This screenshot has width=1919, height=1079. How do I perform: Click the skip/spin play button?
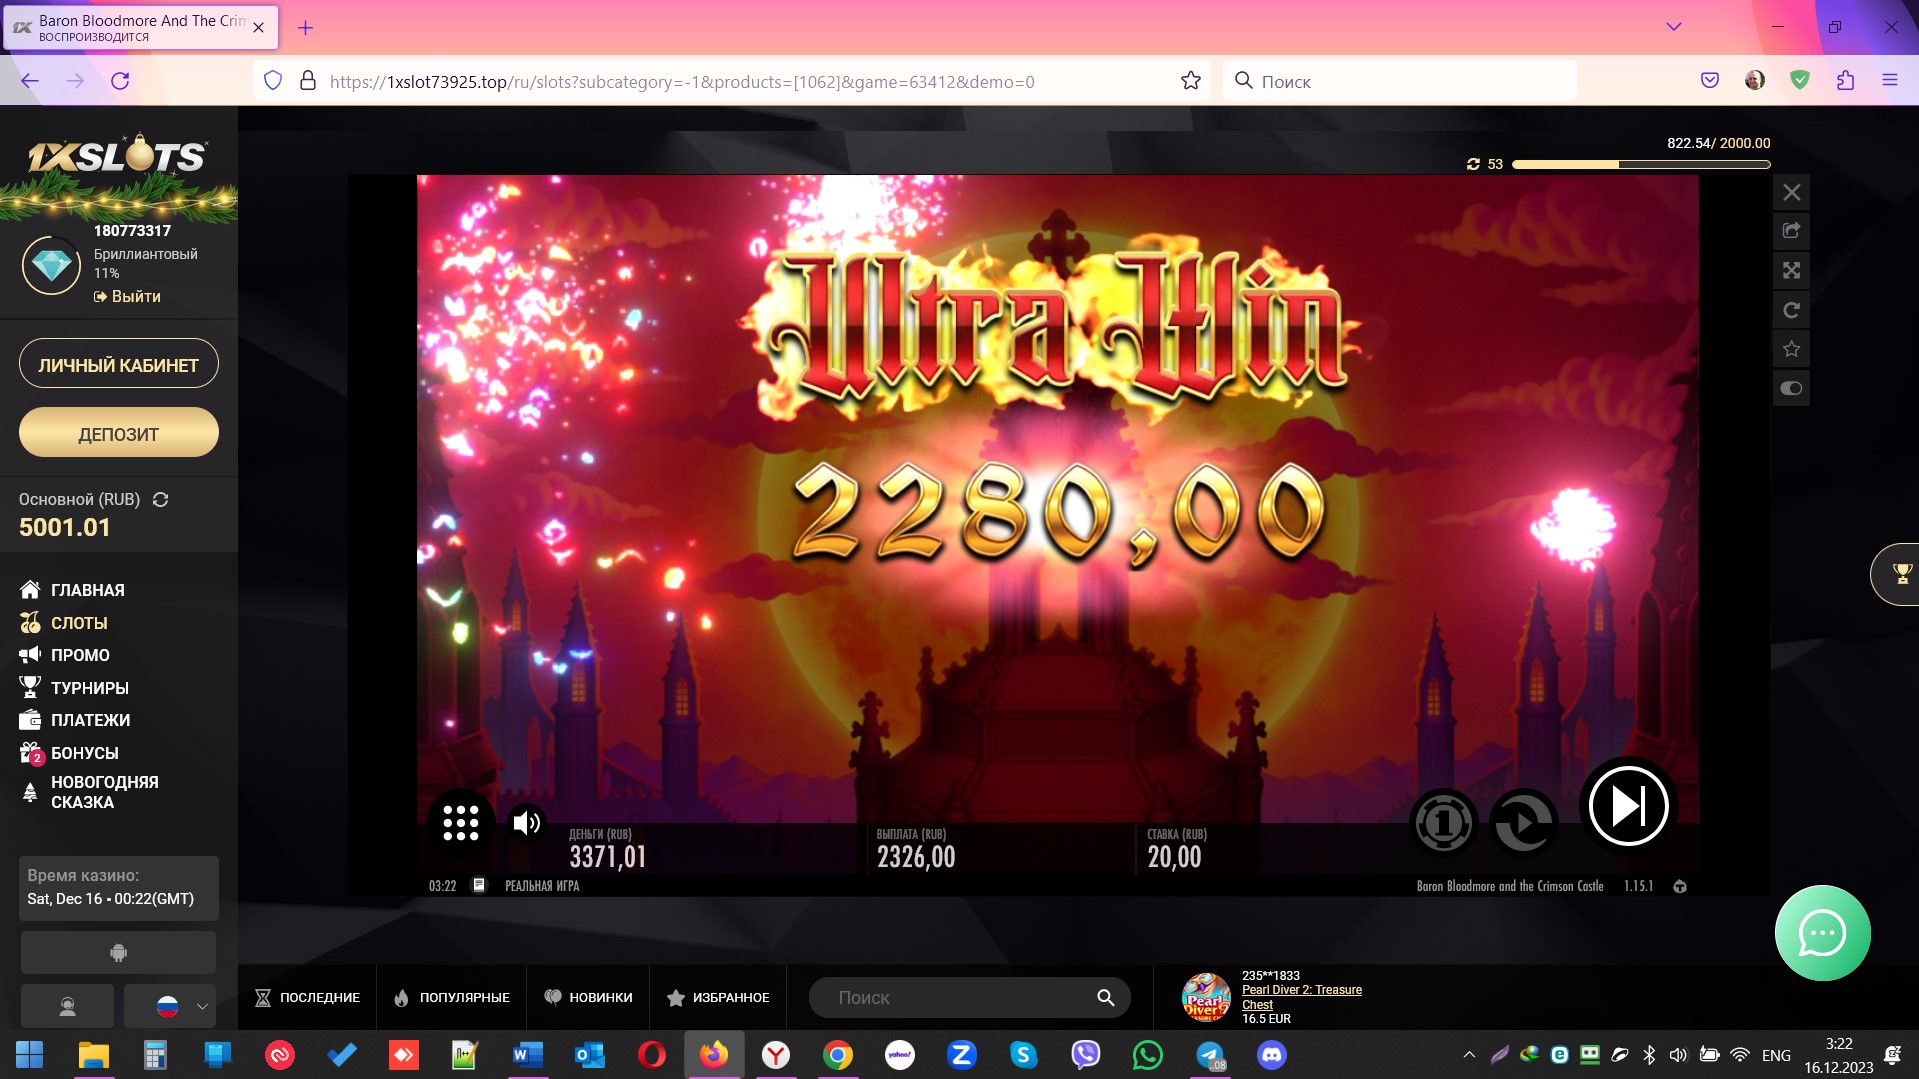pyautogui.click(x=1628, y=805)
